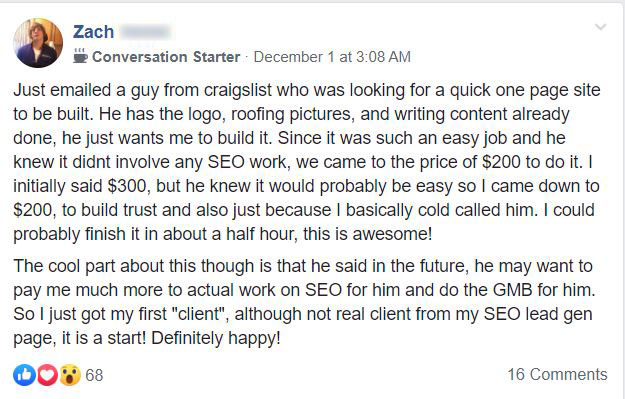The height and width of the screenshot is (399, 625).
Task: Click the phrase this is awesome!
Action: coord(368,234)
